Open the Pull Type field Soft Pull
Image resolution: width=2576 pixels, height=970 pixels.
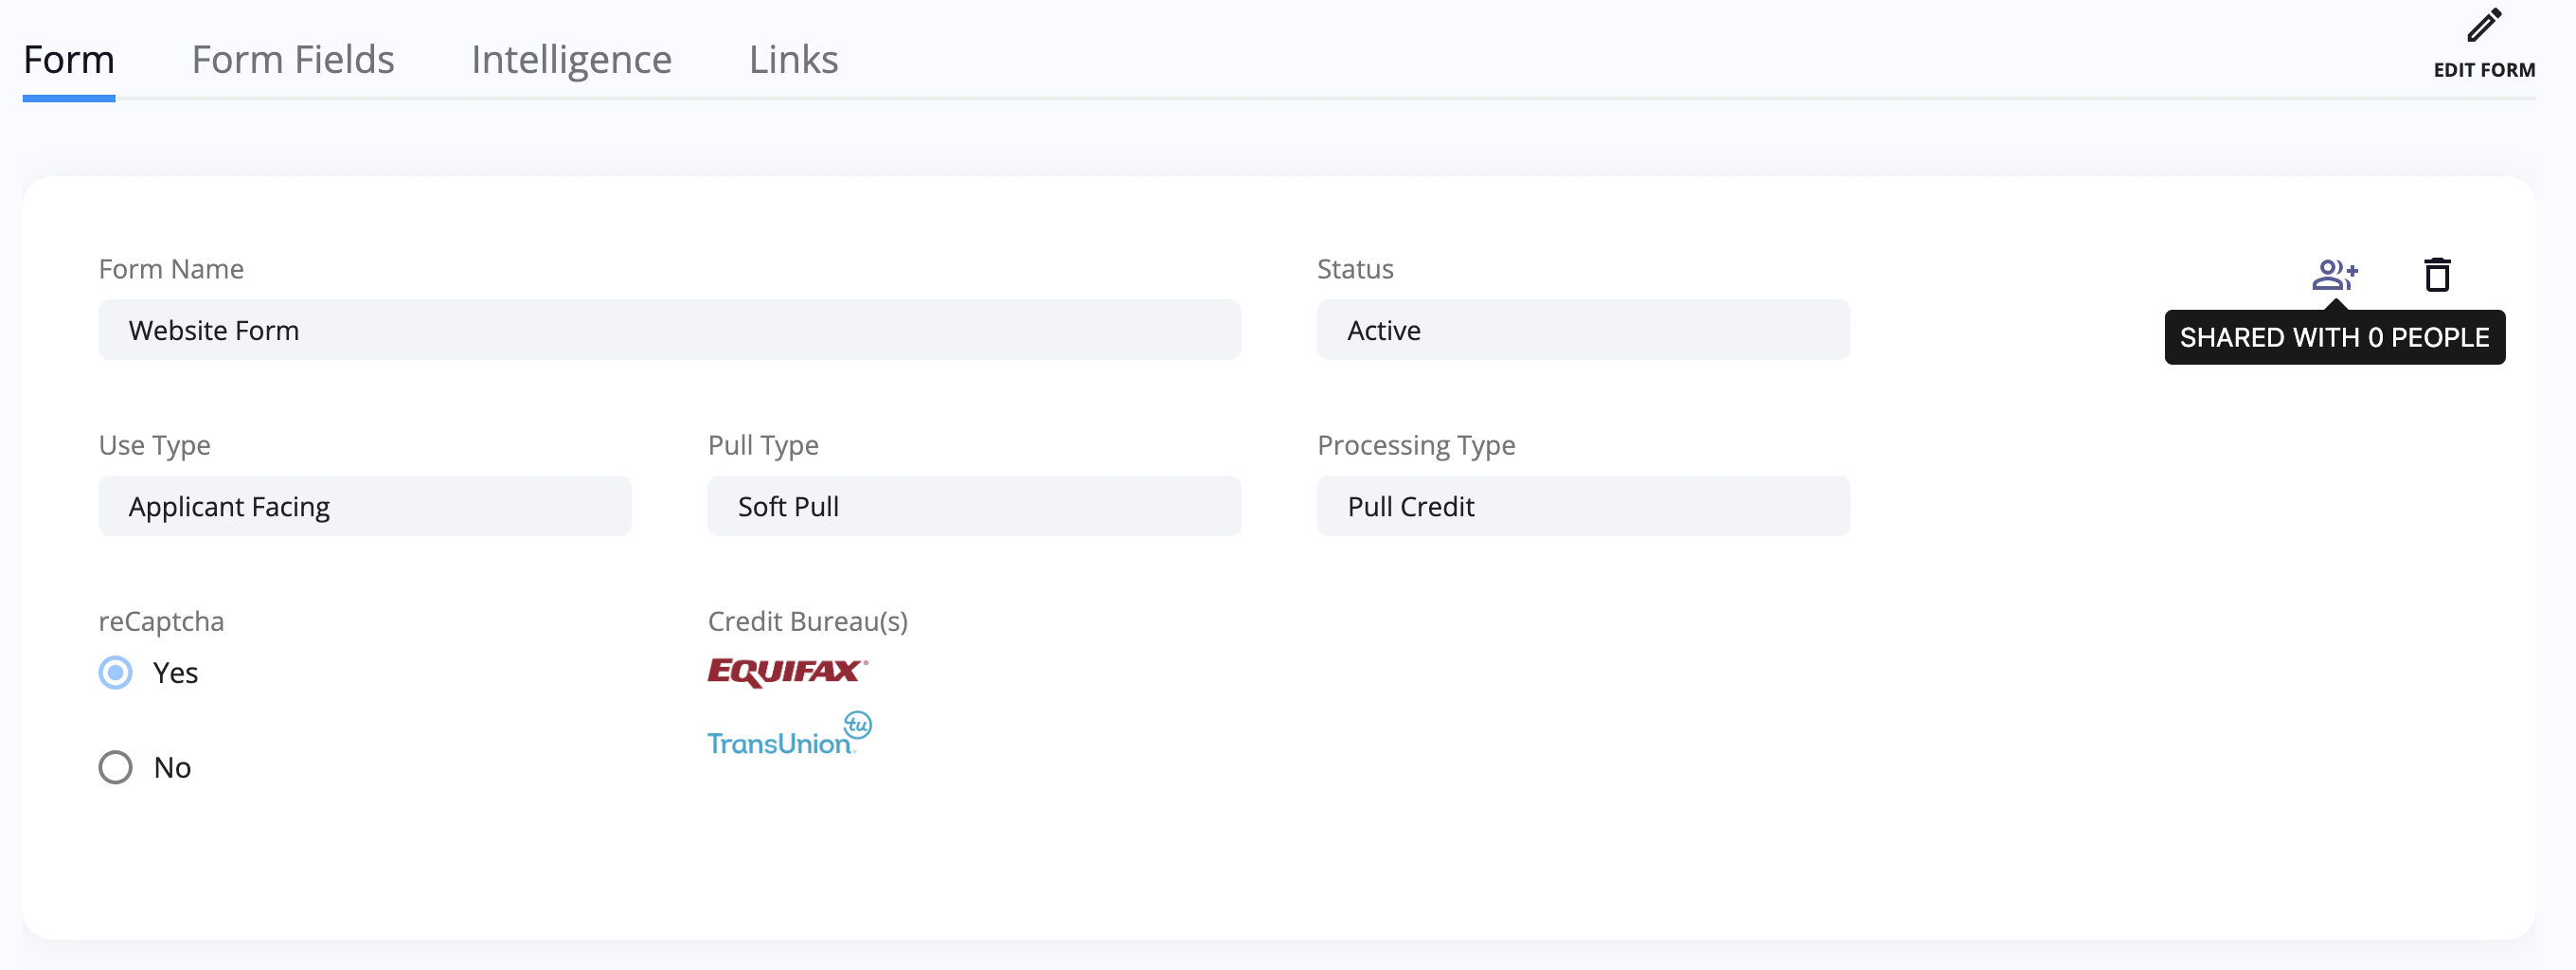(x=974, y=506)
